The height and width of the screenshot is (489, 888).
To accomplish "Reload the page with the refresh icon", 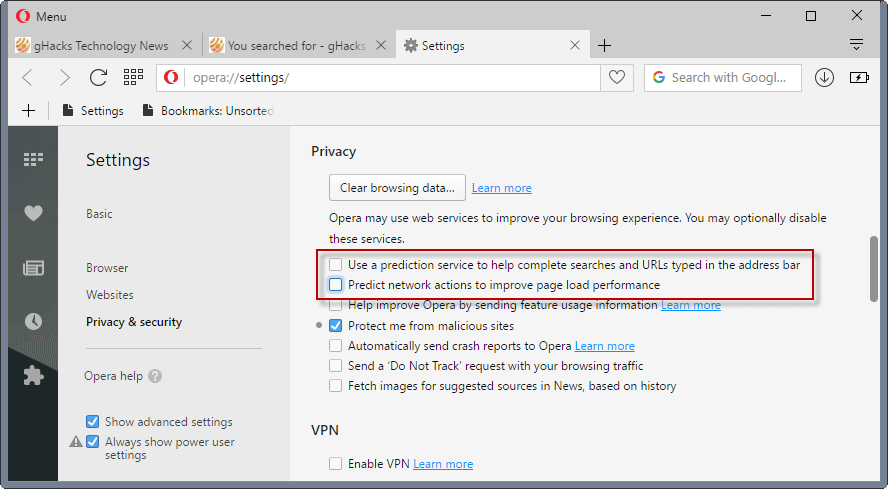I will (x=99, y=77).
